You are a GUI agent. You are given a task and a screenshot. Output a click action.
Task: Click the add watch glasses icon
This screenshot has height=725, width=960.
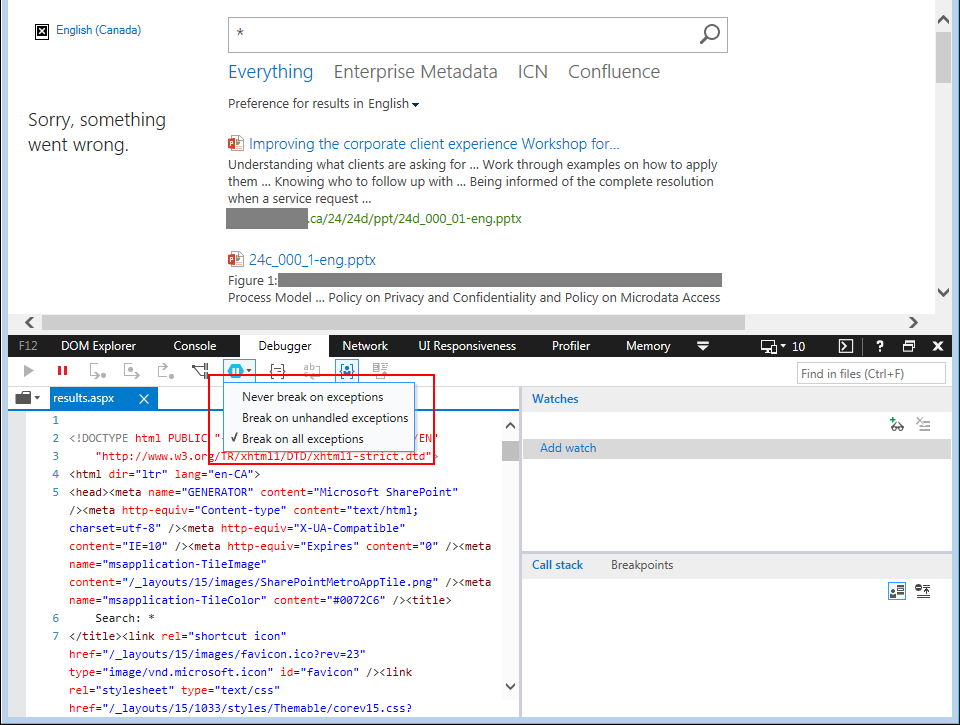897,425
